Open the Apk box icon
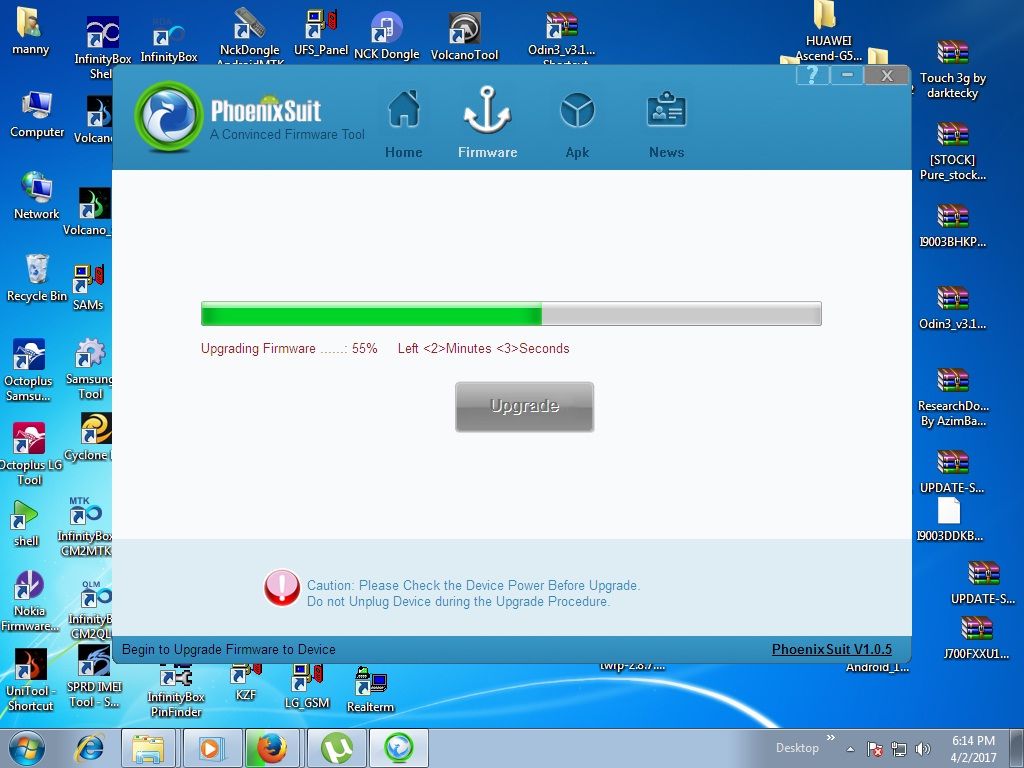This screenshot has width=1024, height=768. pos(577,111)
